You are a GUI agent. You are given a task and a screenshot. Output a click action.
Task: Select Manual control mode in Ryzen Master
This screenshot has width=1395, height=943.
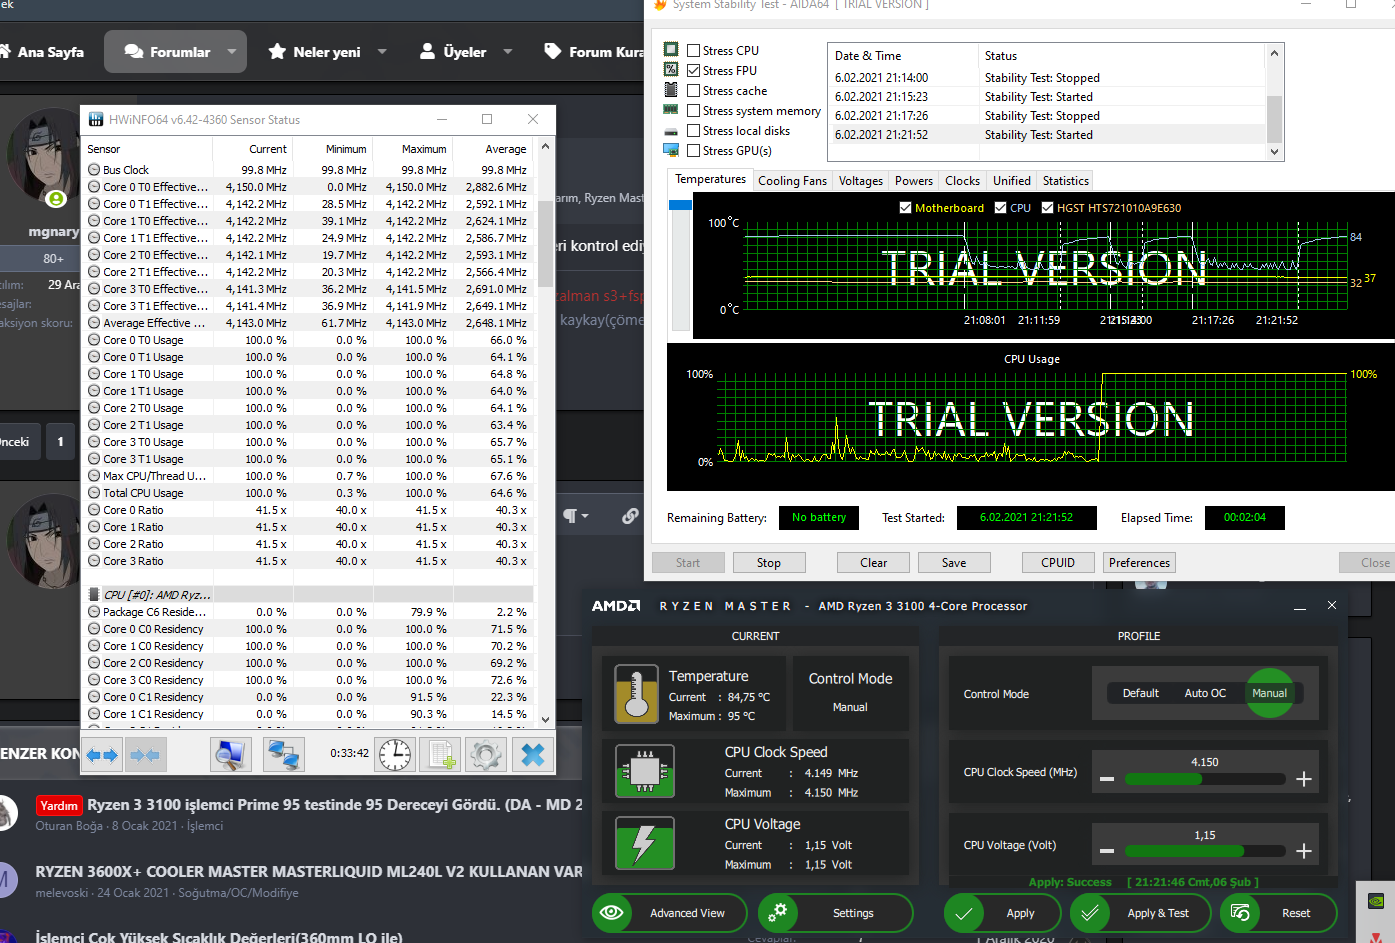click(1269, 693)
